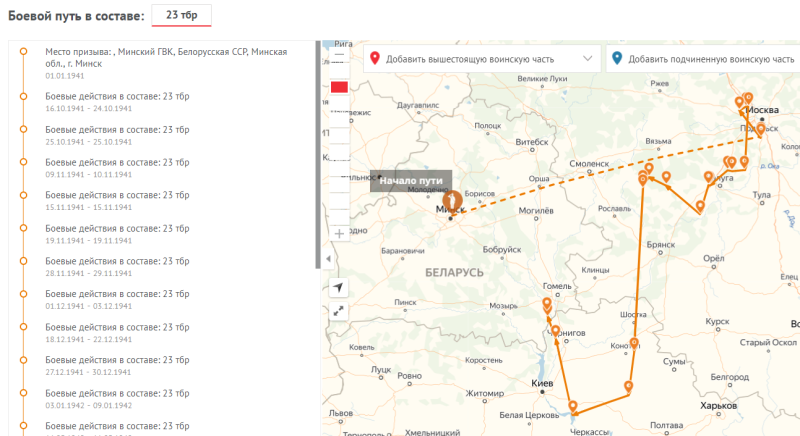Expand map to fullscreen with arrows icon
The image size is (800, 436).
click(x=338, y=311)
